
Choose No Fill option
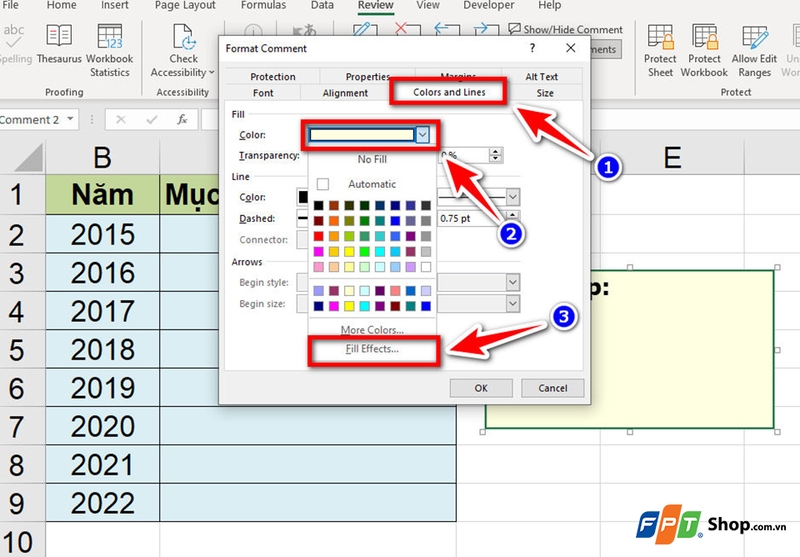pos(372,159)
